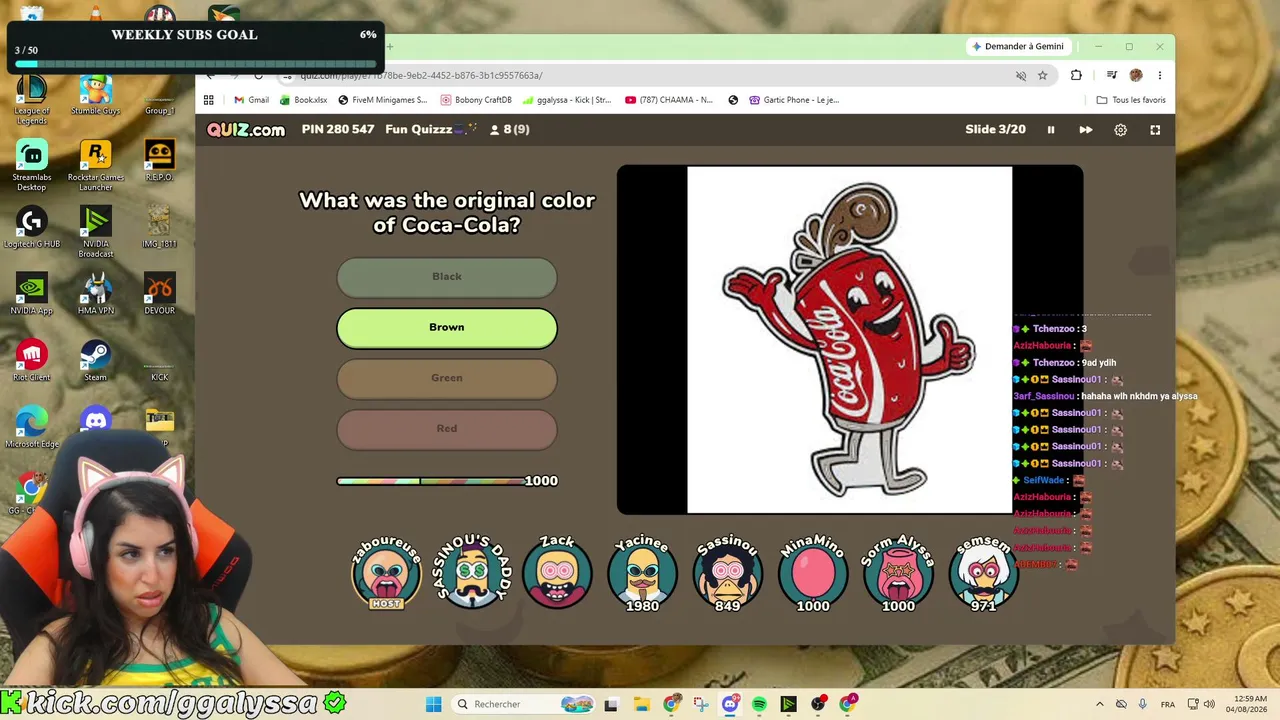Open the NVIDIA App shortcut
This screenshot has height=720, width=1280.
[32, 294]
